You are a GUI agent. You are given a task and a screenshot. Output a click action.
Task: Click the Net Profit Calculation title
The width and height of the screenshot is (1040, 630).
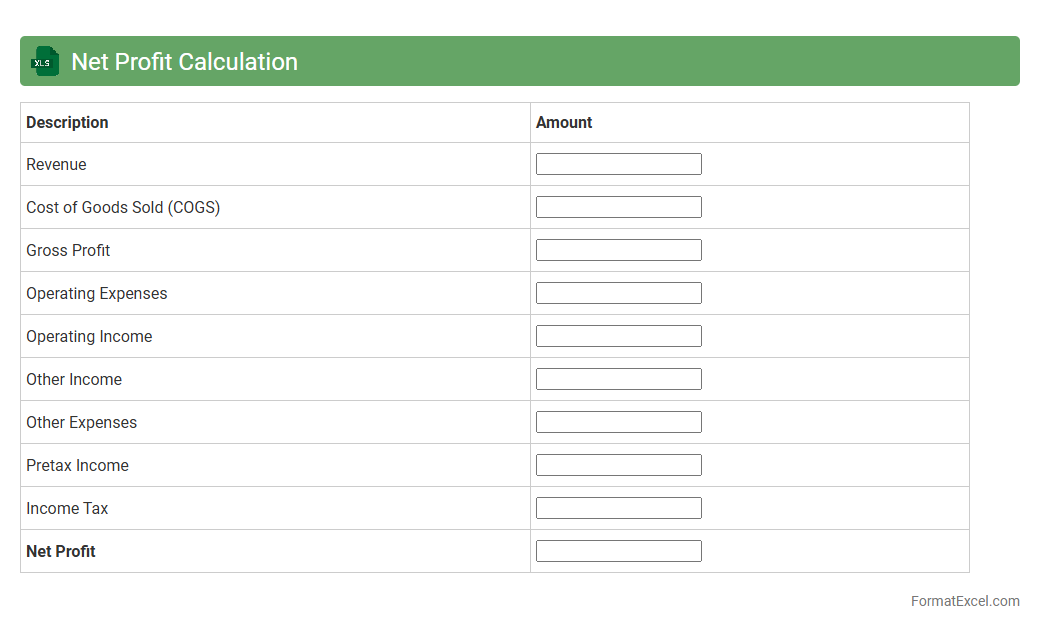[184, 62]
